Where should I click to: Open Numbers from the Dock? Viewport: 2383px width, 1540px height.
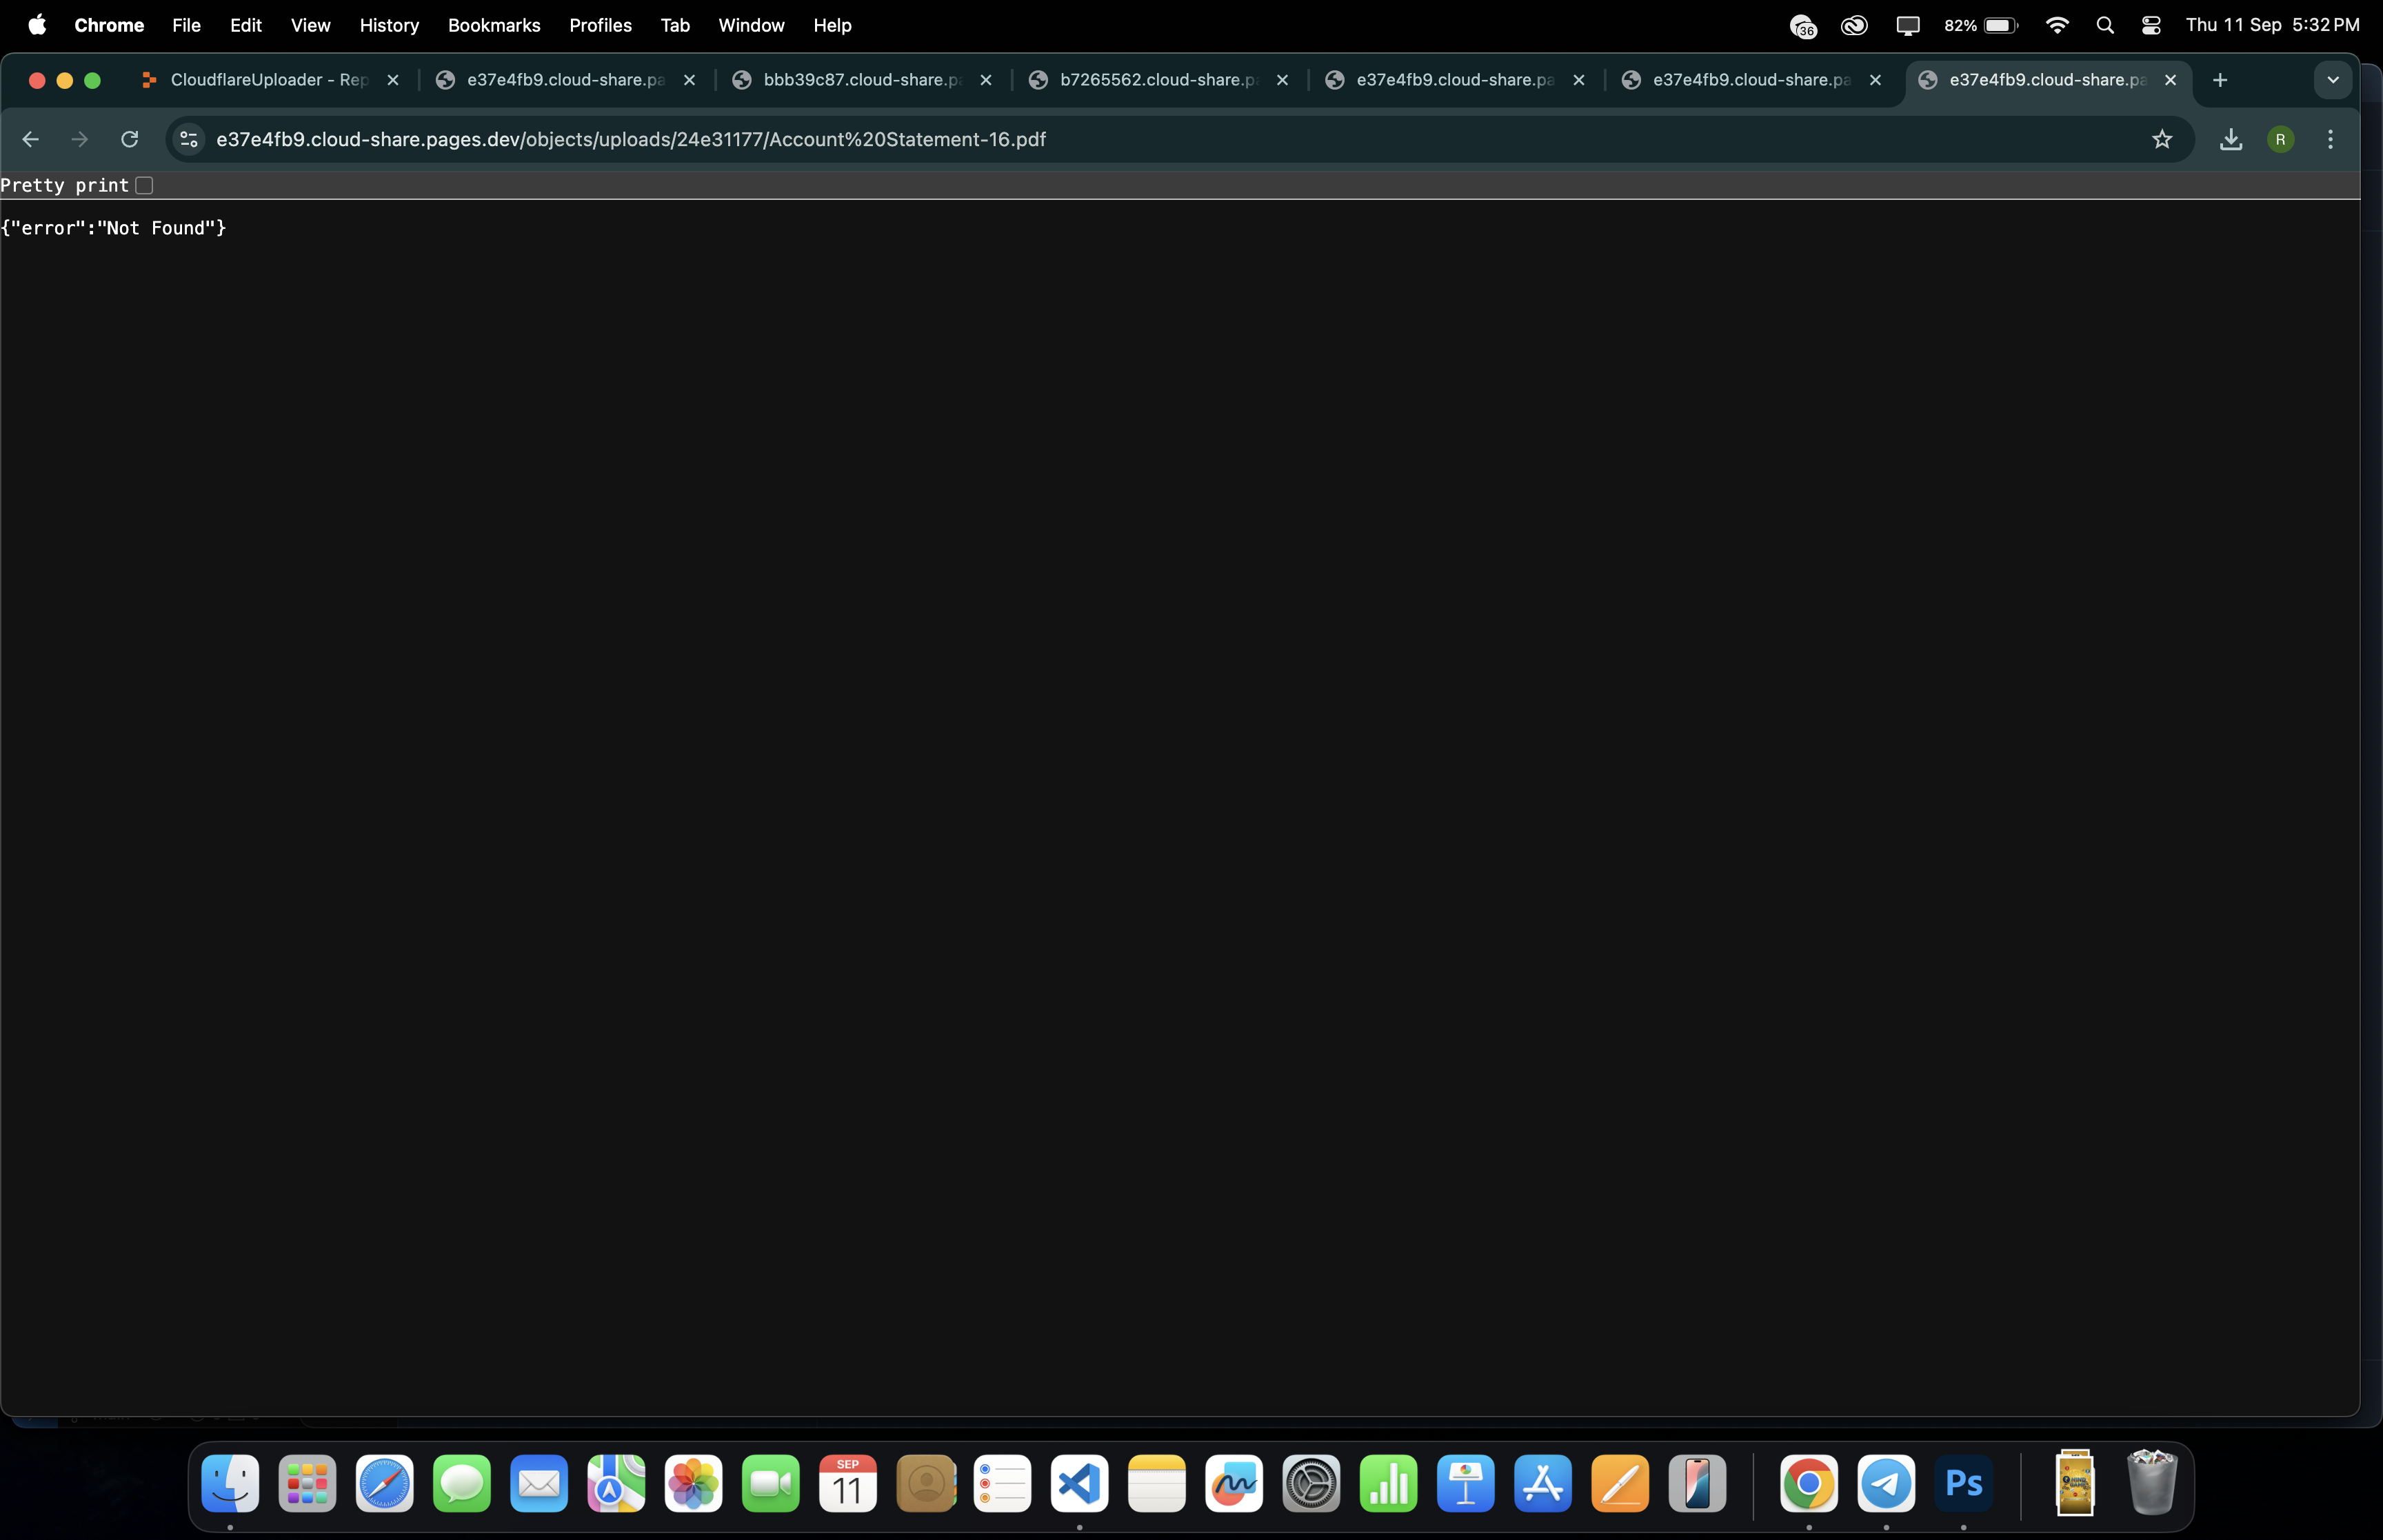coord(1389,1483)
